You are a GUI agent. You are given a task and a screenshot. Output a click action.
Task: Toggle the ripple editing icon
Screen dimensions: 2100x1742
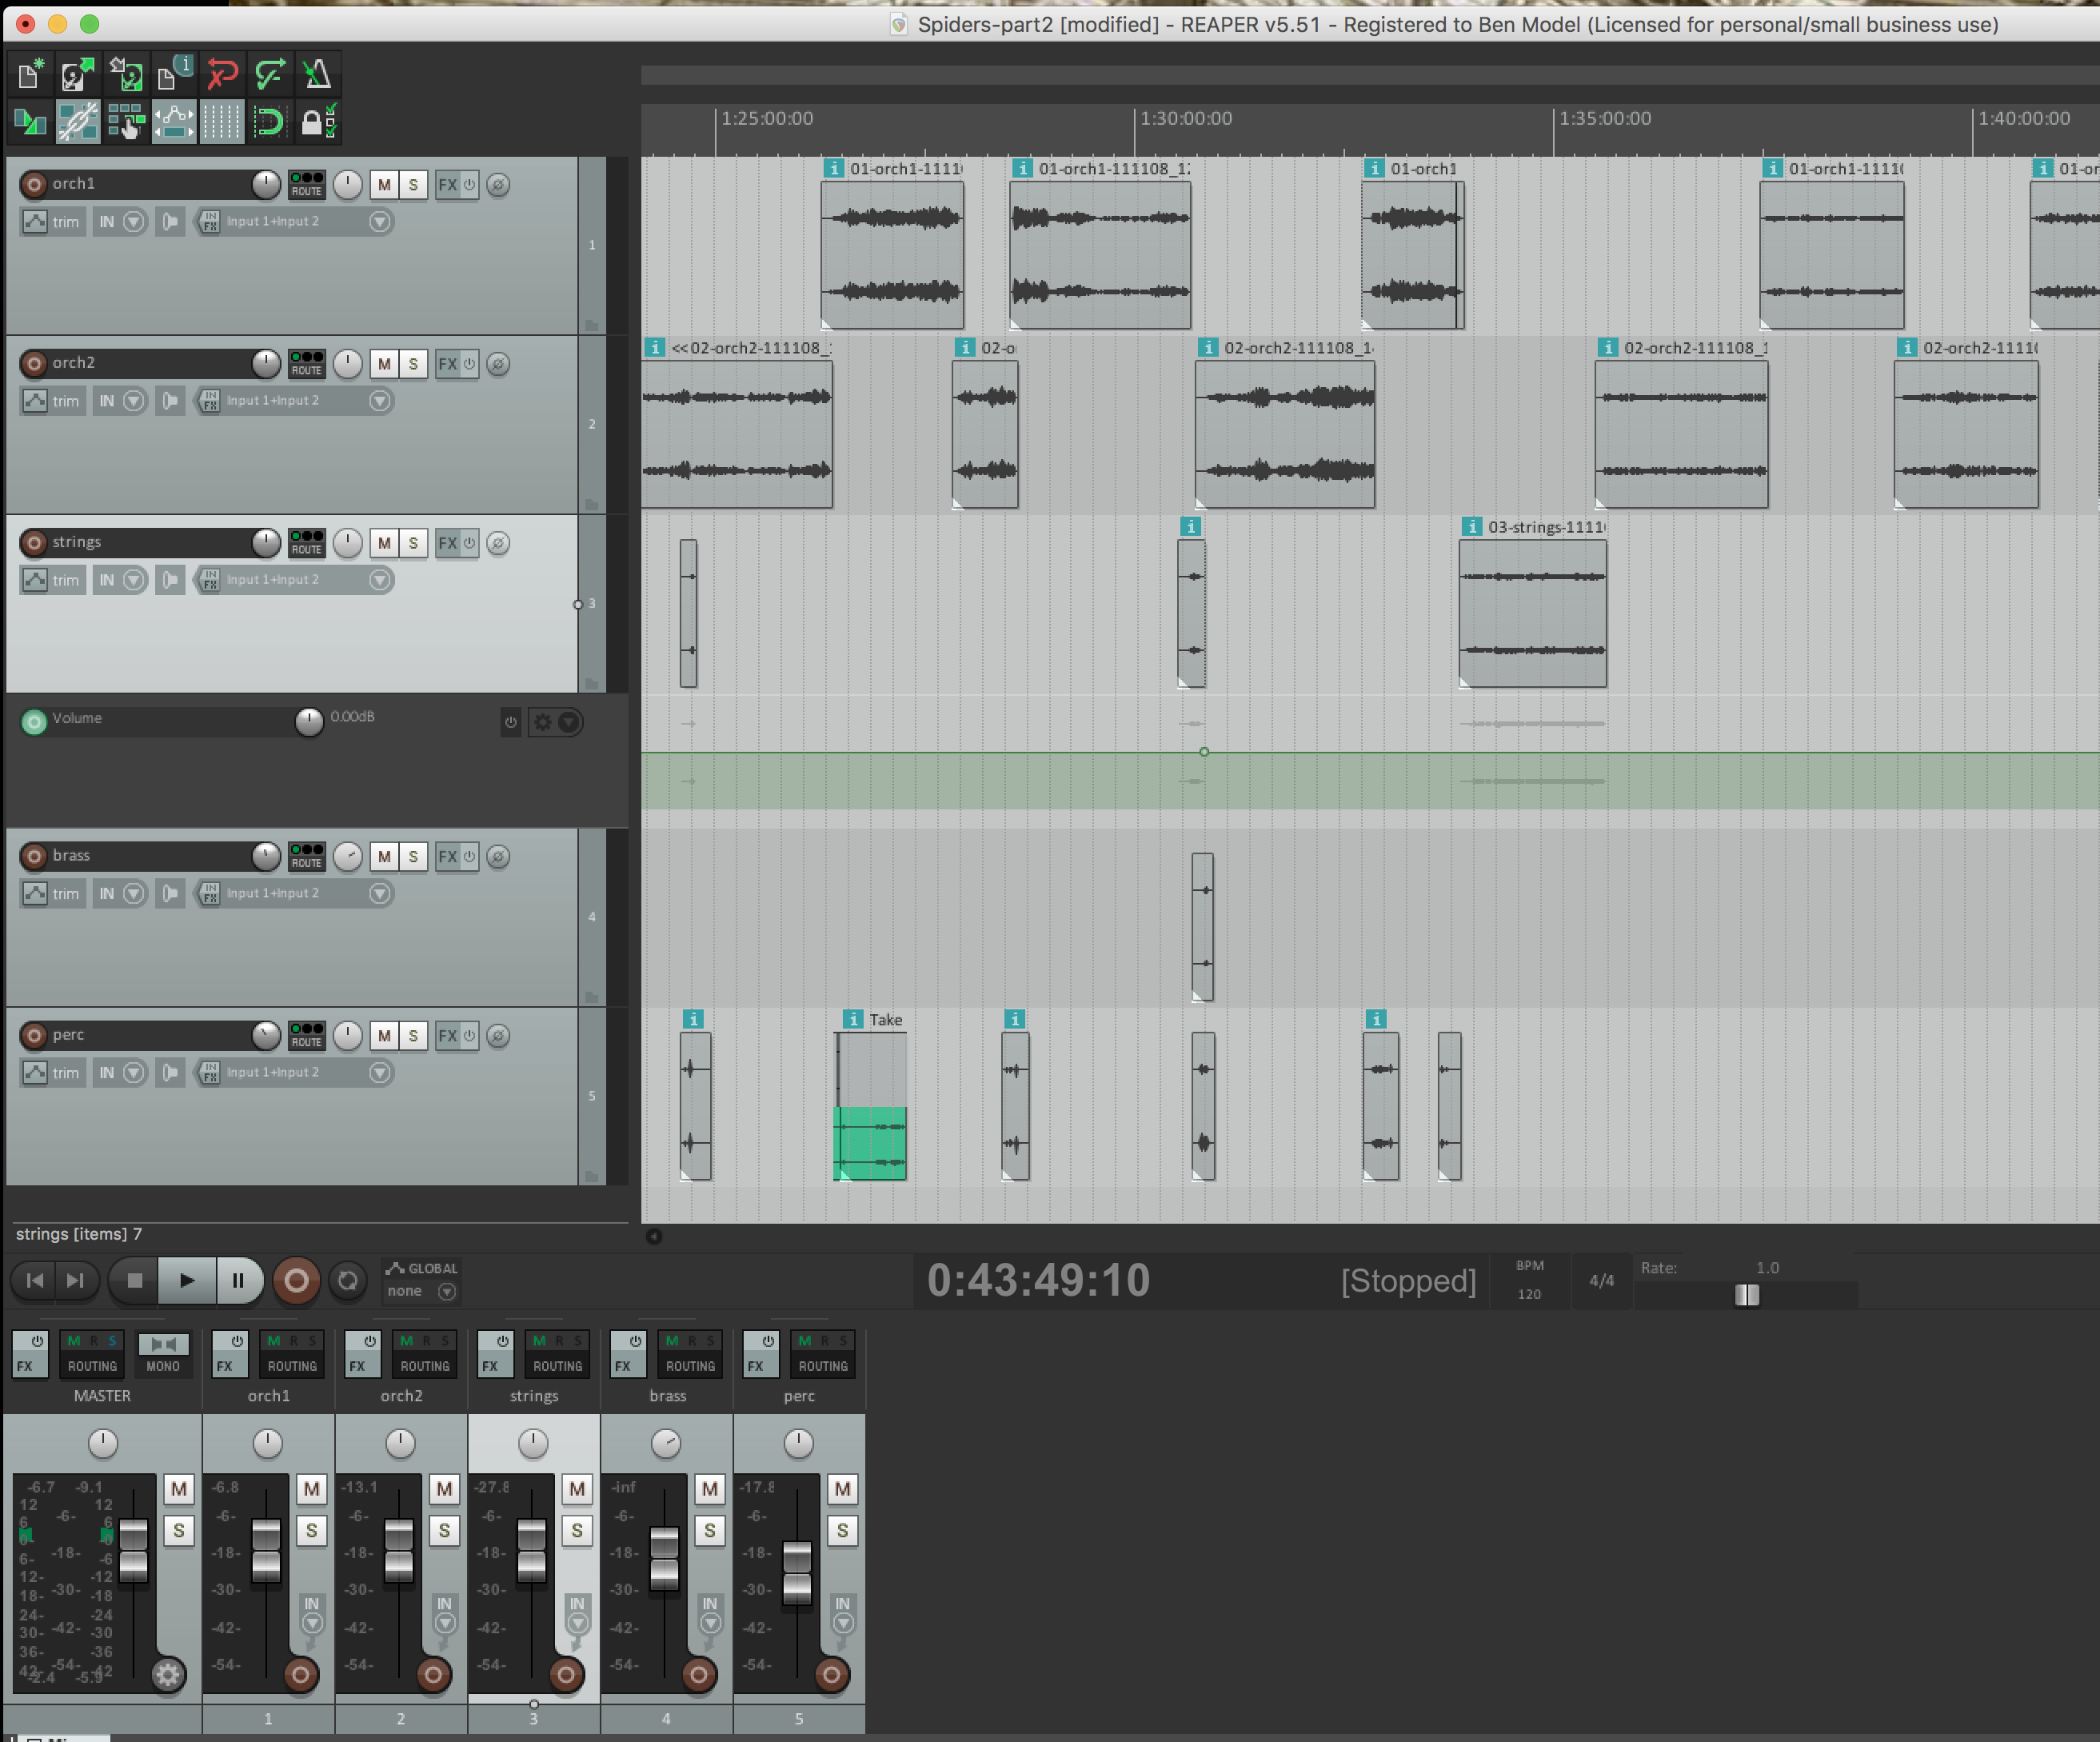[126, 122]
